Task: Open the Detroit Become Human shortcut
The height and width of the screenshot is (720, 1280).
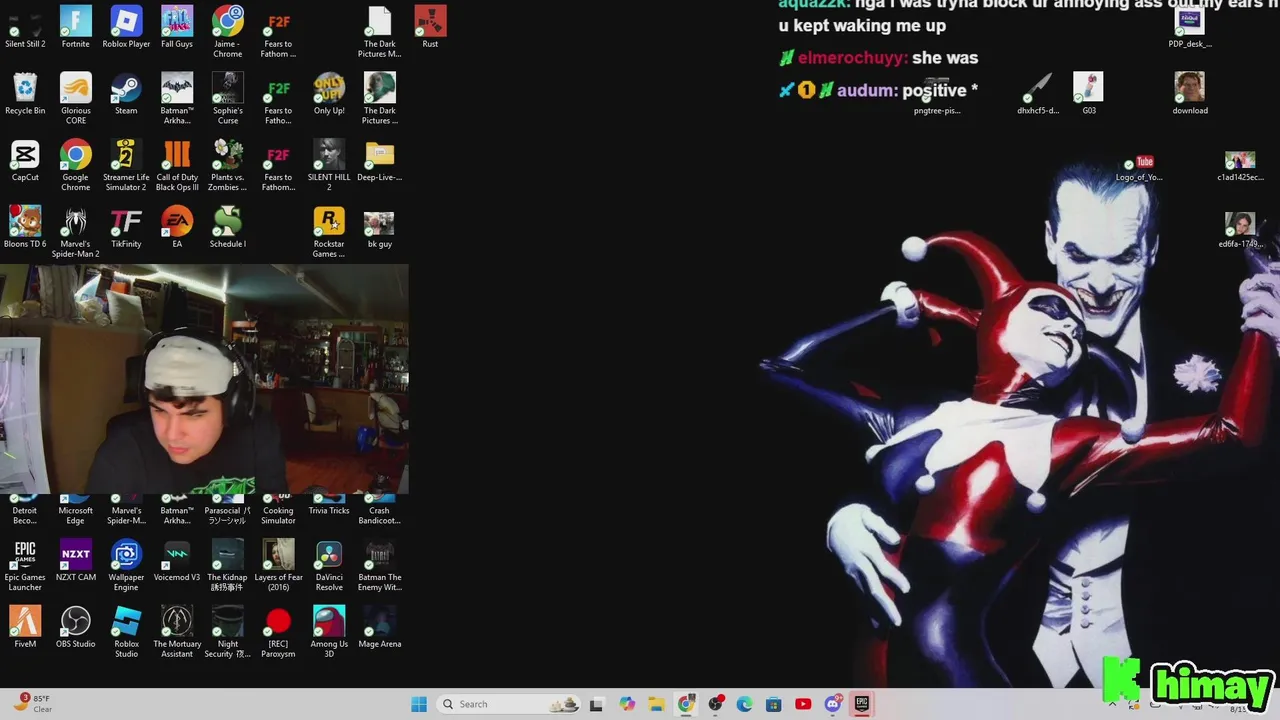Action: [25, 510]
